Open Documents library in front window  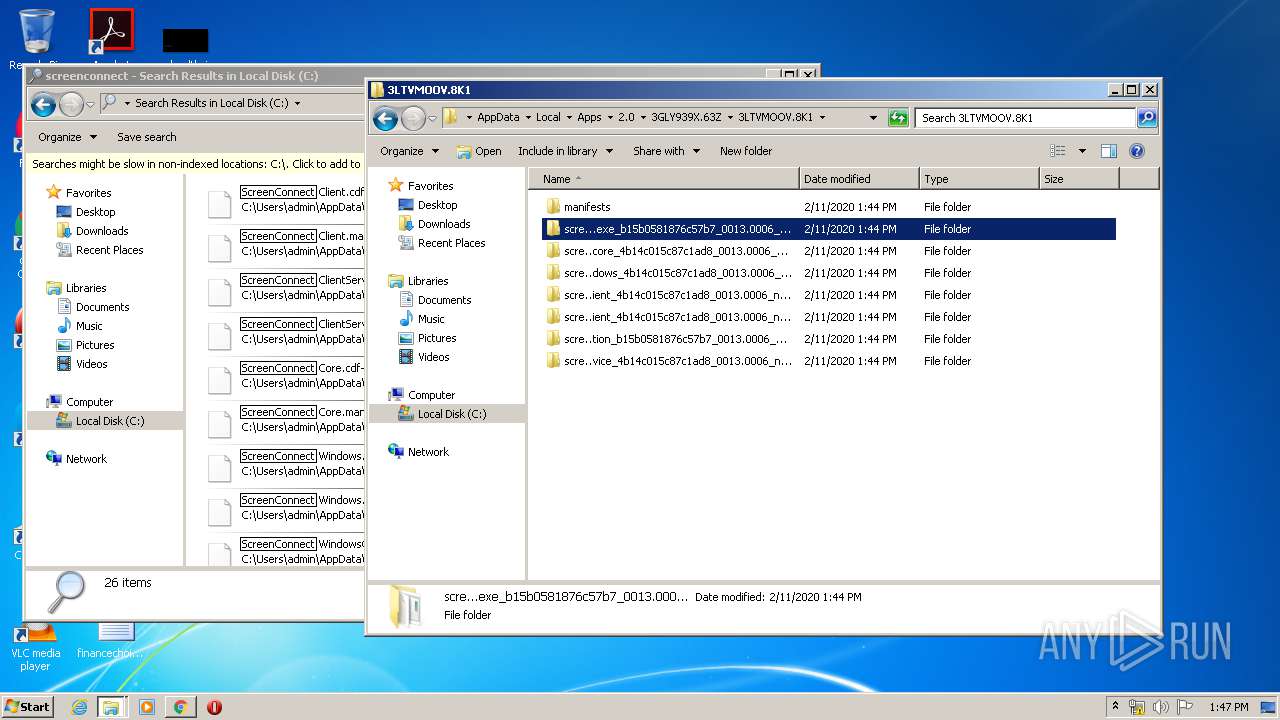click(x=444, y=300)
